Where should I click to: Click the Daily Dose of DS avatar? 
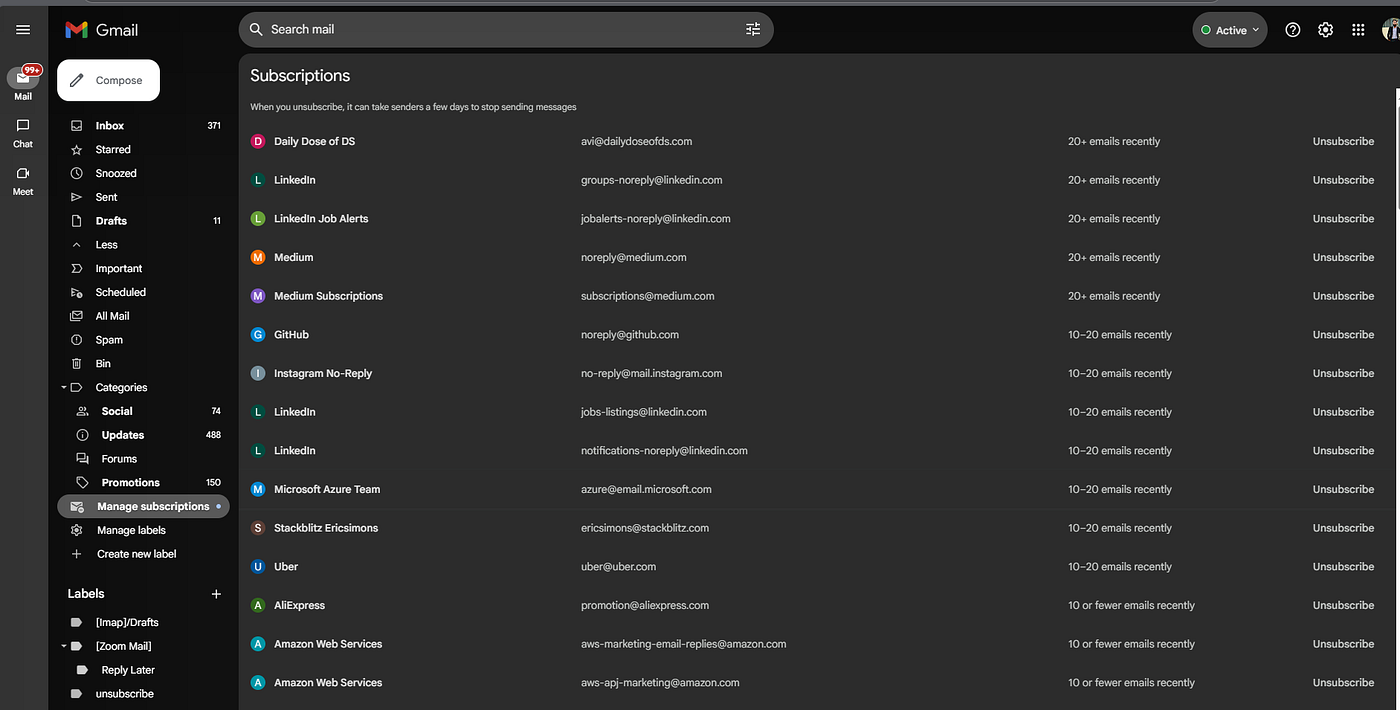click(x=258, y=142)
